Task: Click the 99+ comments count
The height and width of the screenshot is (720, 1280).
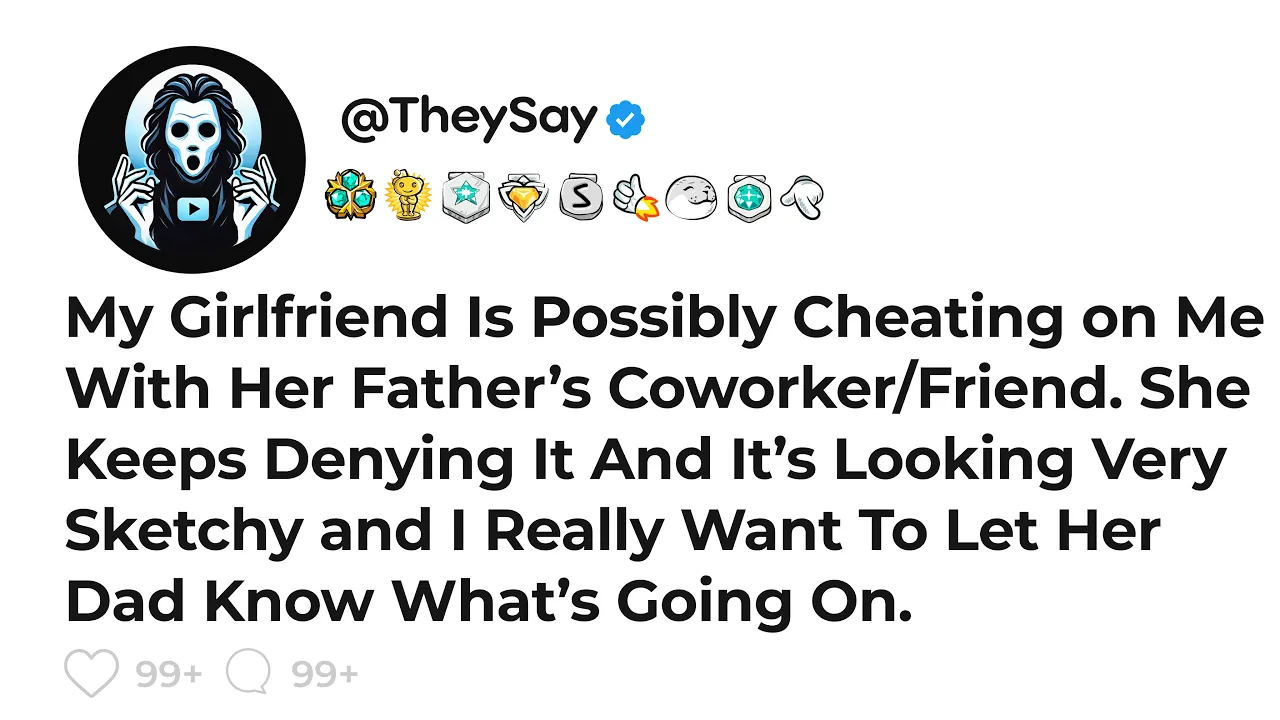Action: 325,675
